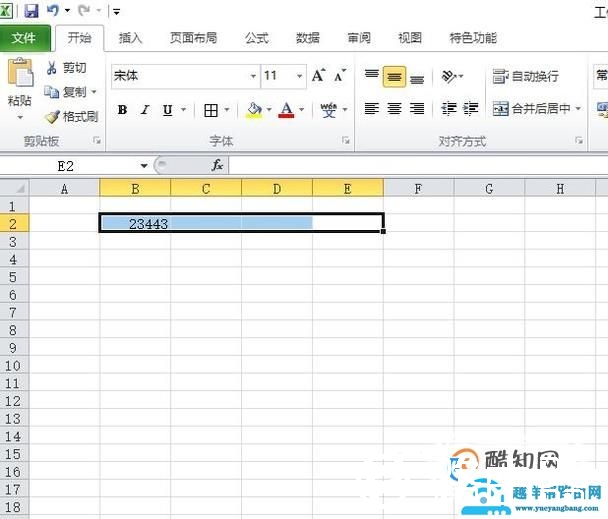Open the 审阅 (Review) tab
This screenshot has height=519, width=608.
[359, 38]
